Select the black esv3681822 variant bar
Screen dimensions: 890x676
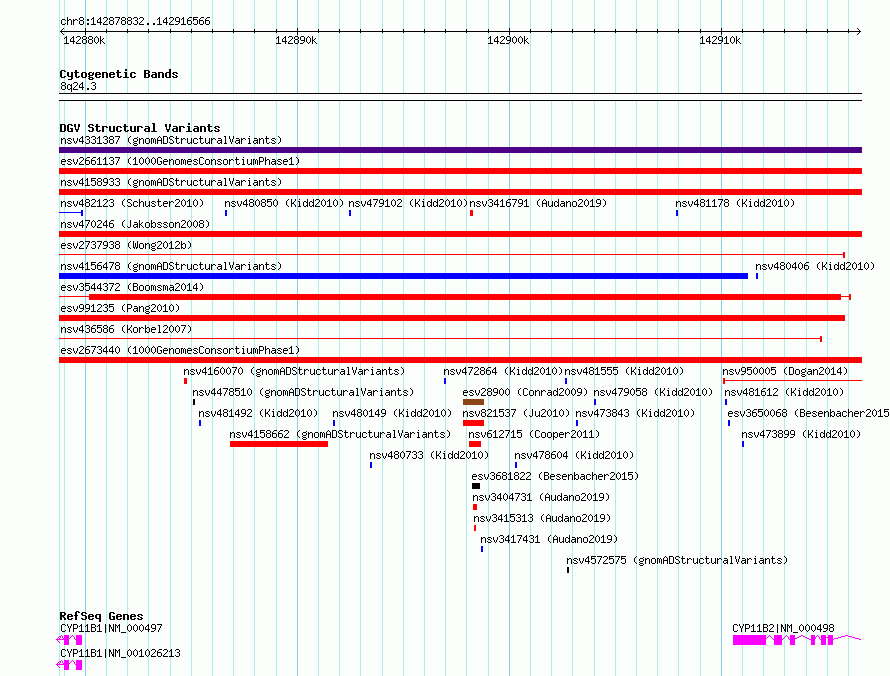tap(476, 486)
